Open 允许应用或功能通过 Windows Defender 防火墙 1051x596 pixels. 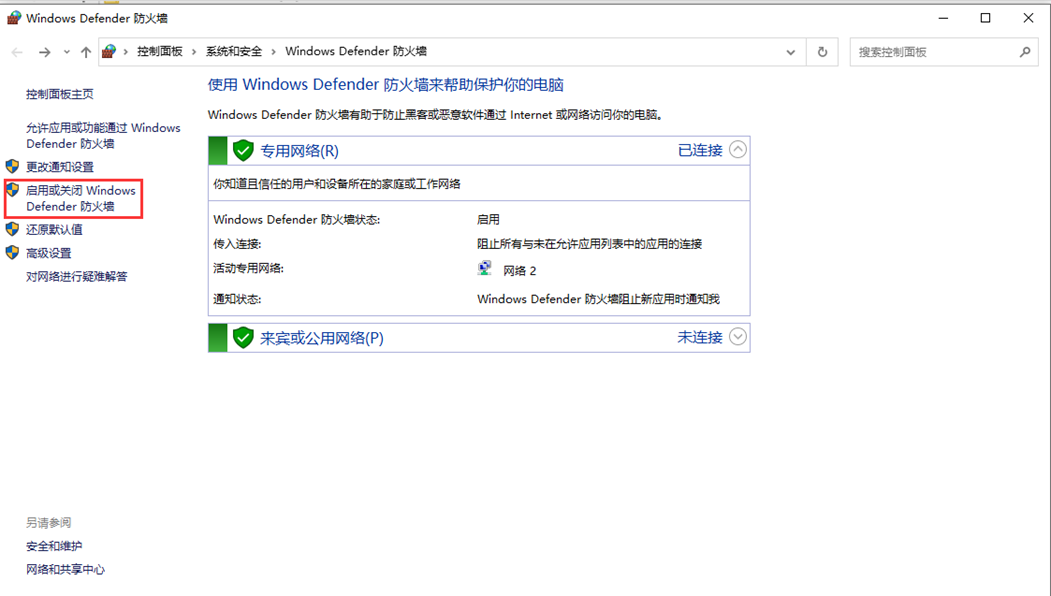(x=103, y=135)
